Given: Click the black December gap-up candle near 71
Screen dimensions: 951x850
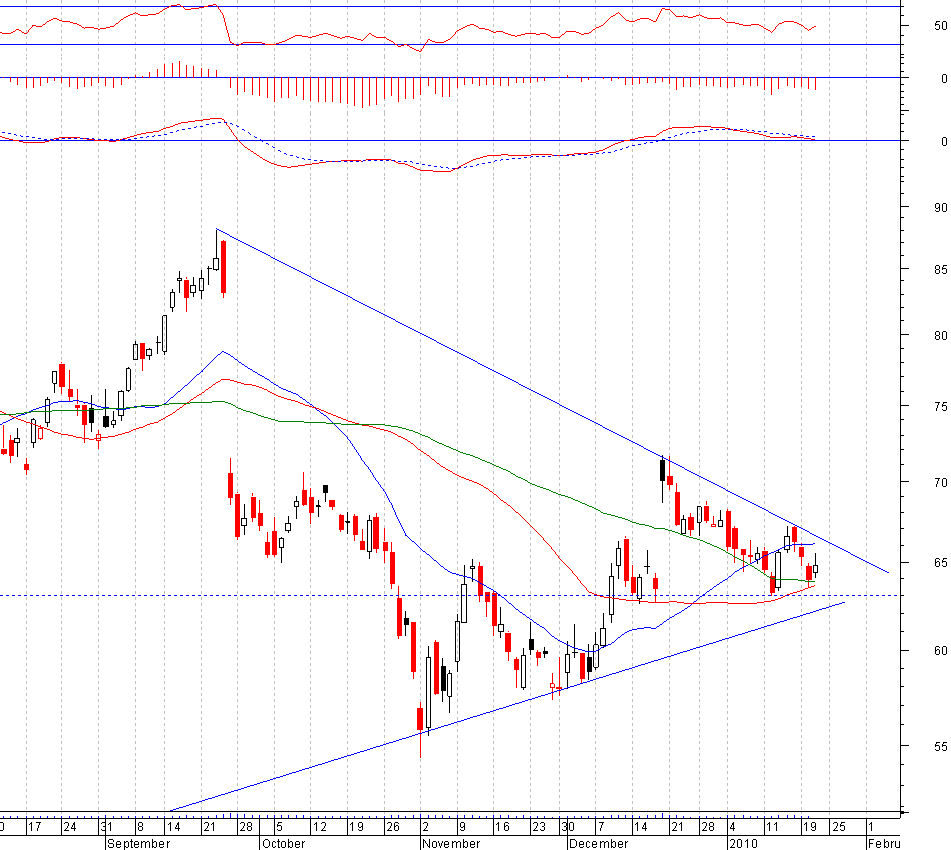Looking at the screenshot, I should pyautogui.click(x=662, y=470).
